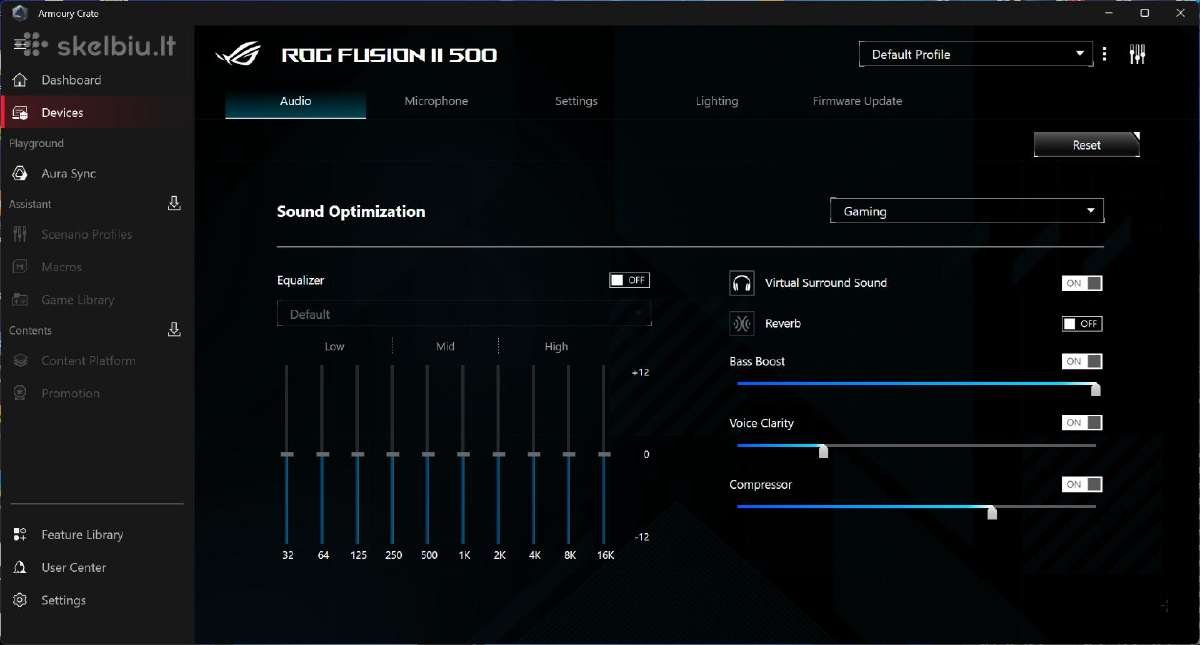Click the ROG FUSION II 500 title
This screenshot has height=645, width=1200.
point(389,55)
